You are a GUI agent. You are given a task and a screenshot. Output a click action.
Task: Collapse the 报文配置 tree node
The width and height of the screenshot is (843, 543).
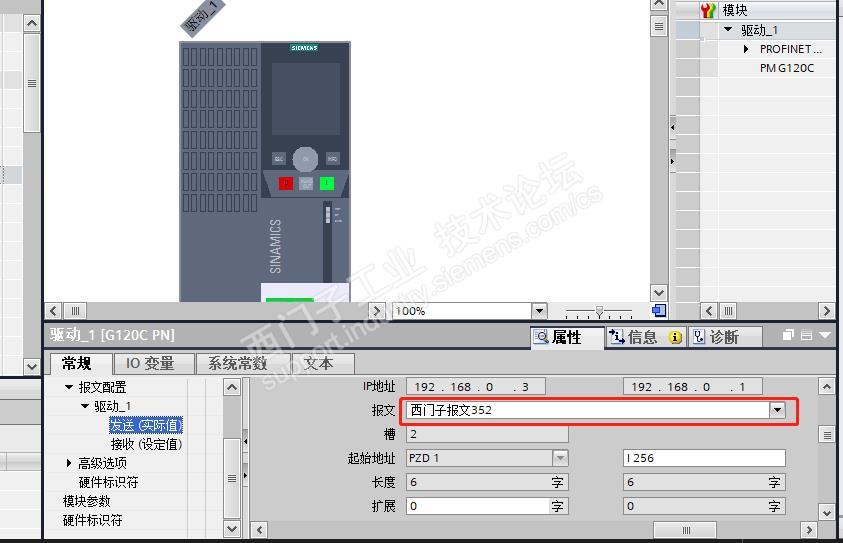pos(69,387)
